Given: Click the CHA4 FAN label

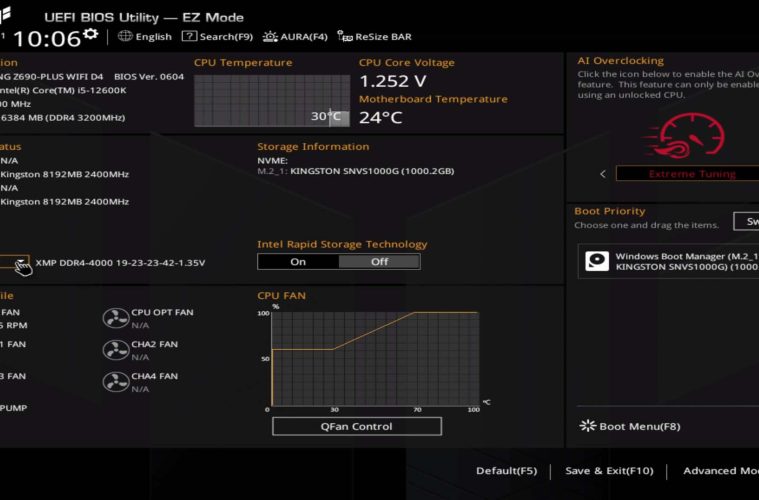Looking at the screenshot, I should coord(154,376).
